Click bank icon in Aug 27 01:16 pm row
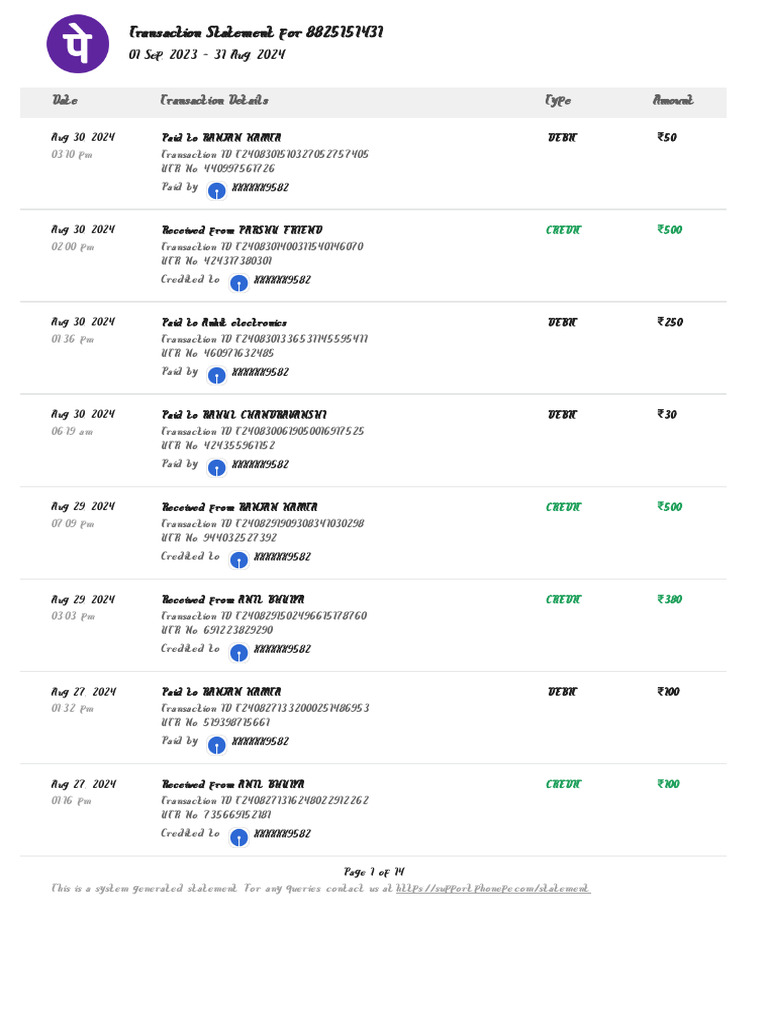 coord(238,837)
